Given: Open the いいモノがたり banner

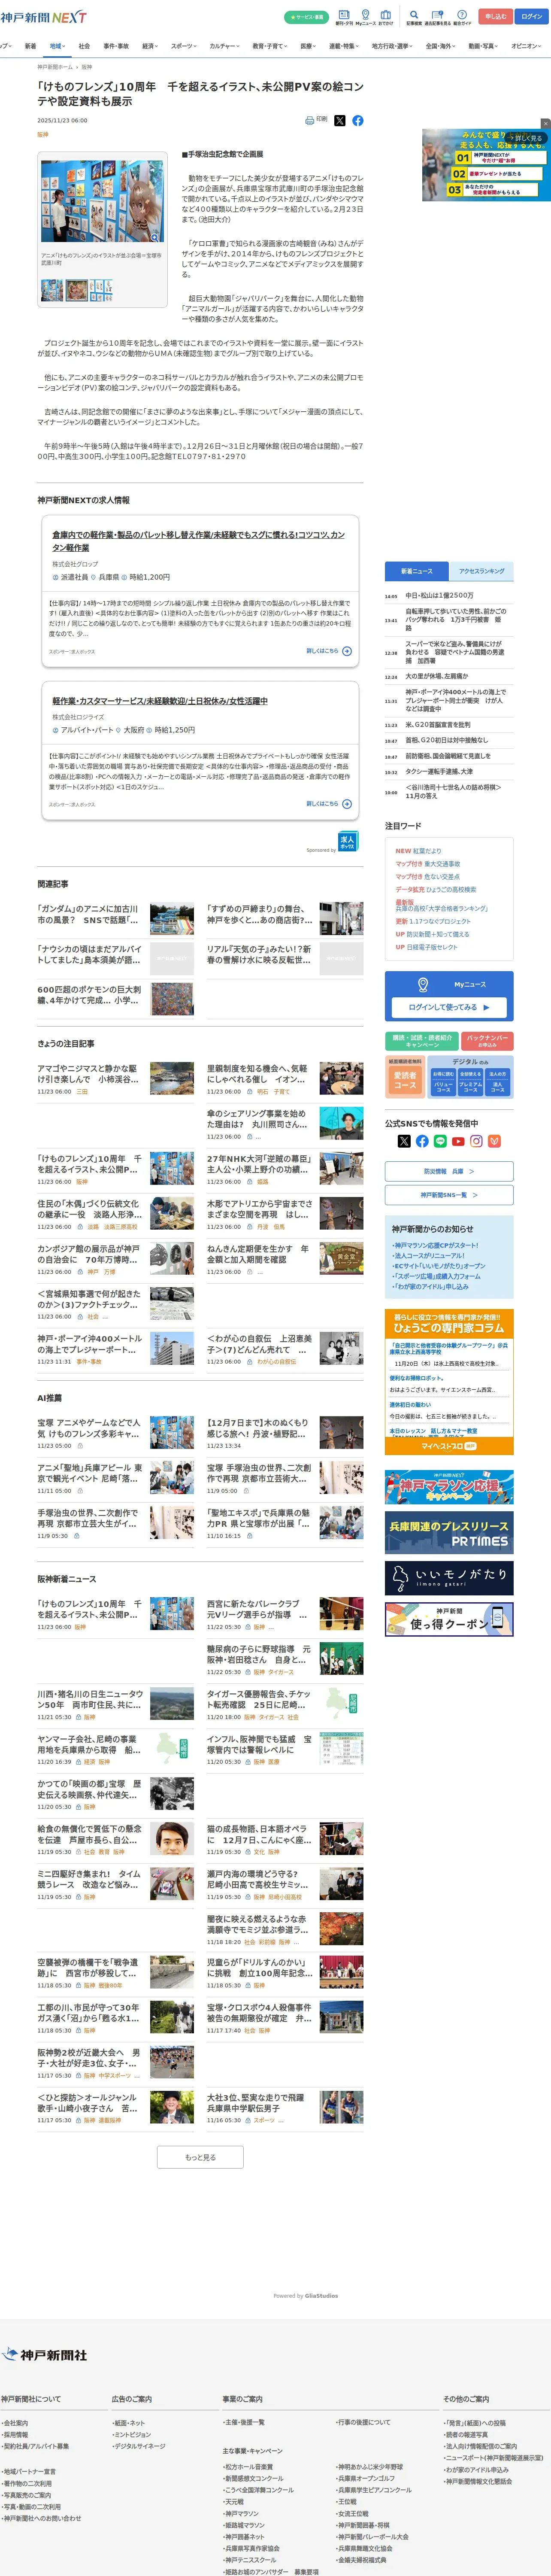Looking at the screenshot, I should coord(449,1577).
